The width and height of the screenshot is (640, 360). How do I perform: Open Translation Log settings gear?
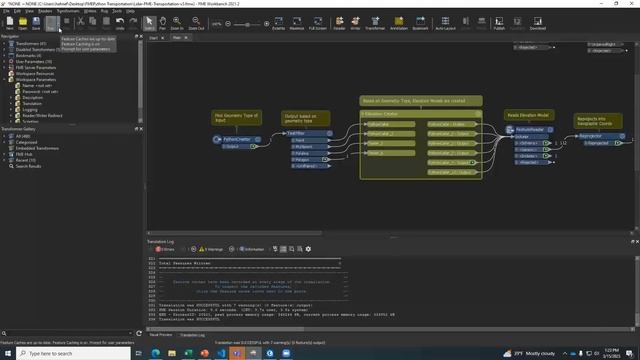[x=308, y=249]
